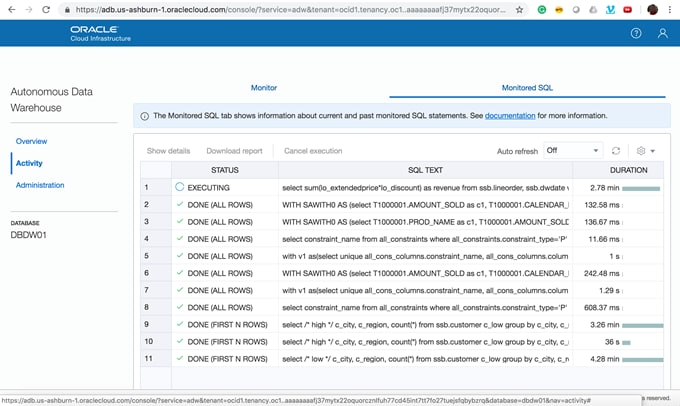Click the manual refresh icon beside Auto refresh
The image size is (680, 406).
[616, 151]
